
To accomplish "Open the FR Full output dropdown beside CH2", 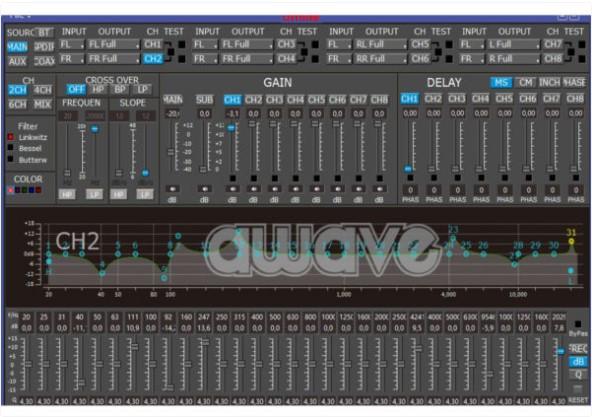I will 114,59.
